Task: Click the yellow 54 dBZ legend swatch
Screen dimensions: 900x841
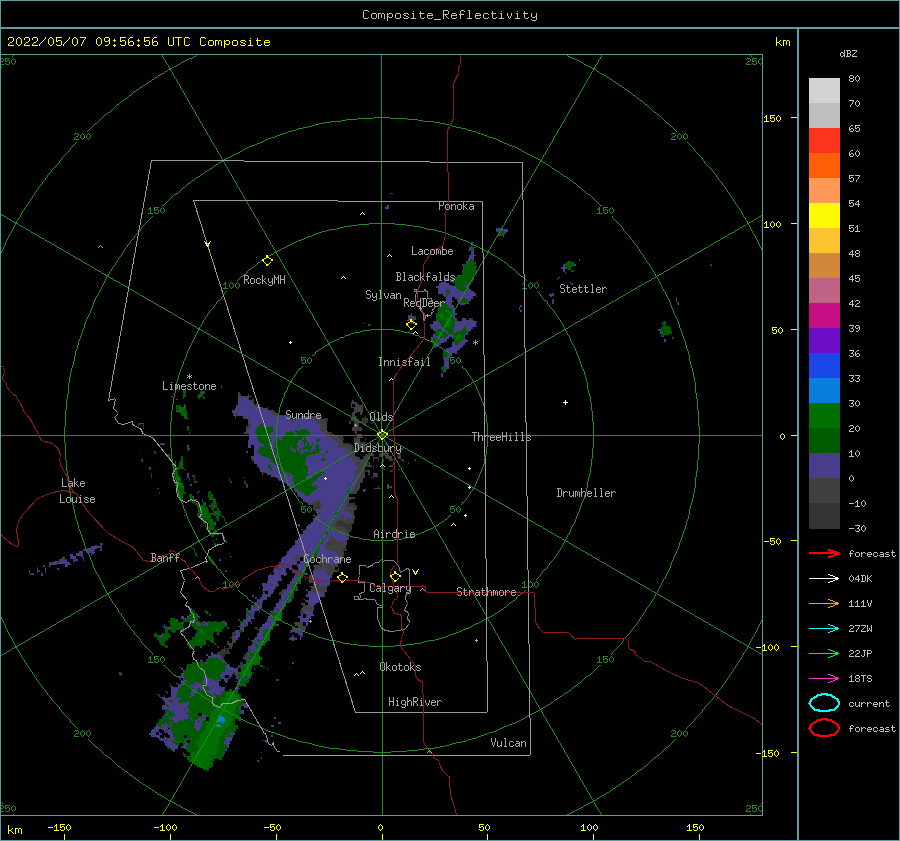Action: (824, 215)
